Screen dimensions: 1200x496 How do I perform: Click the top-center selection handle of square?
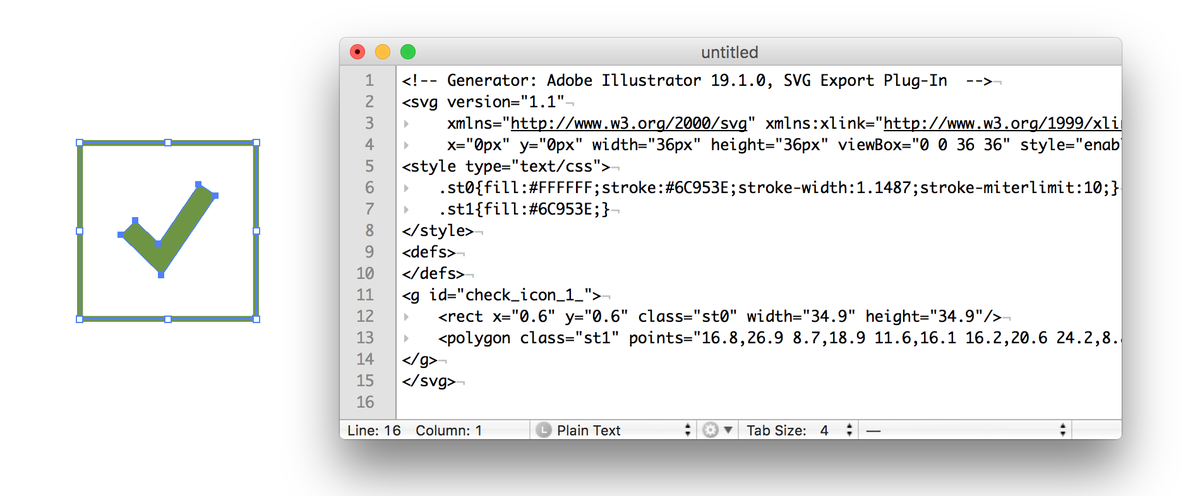(168, 143)
